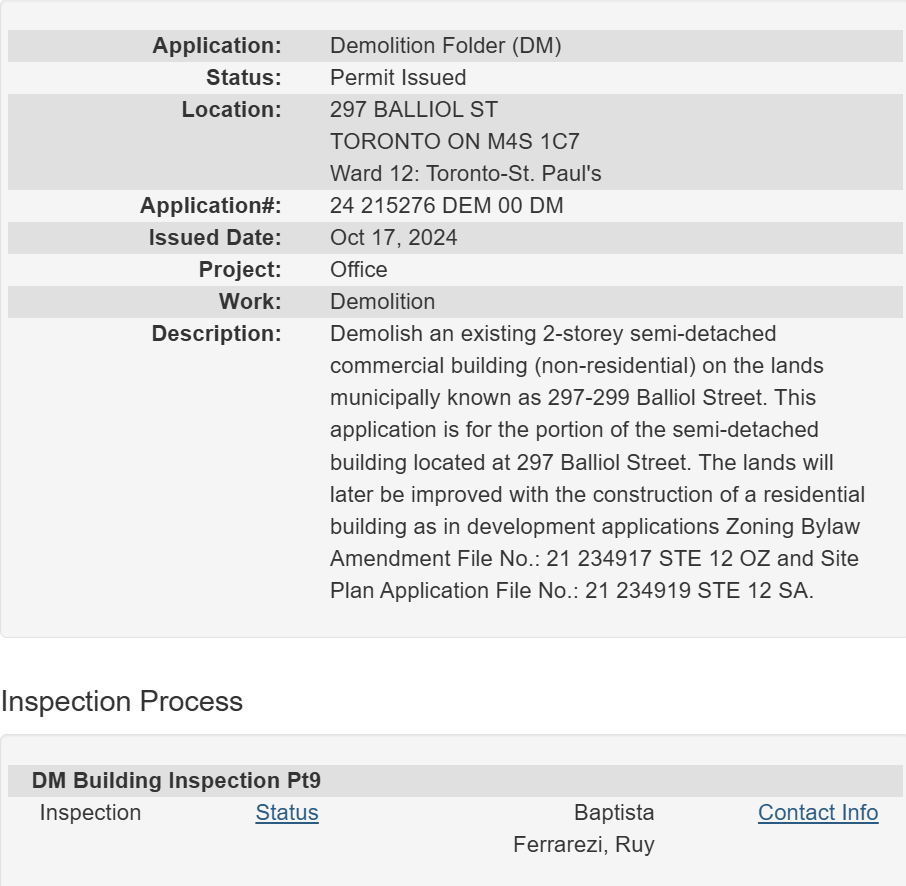Click the Inspection text left of Status link
906x886 pixels.
click(90, 813)
